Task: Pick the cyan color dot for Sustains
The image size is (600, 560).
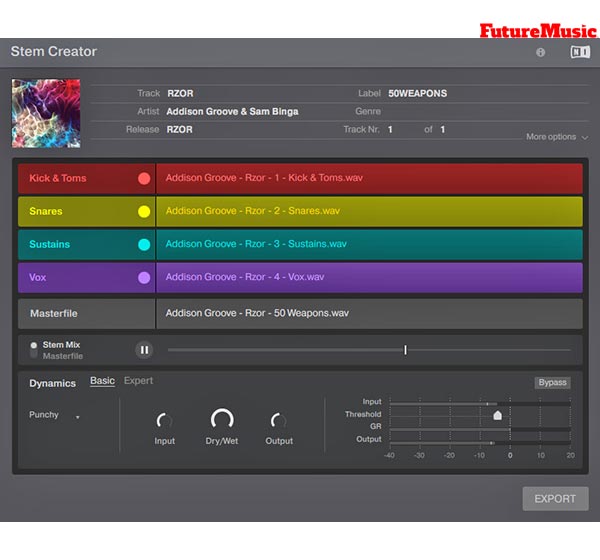Action: click(144, 245)
